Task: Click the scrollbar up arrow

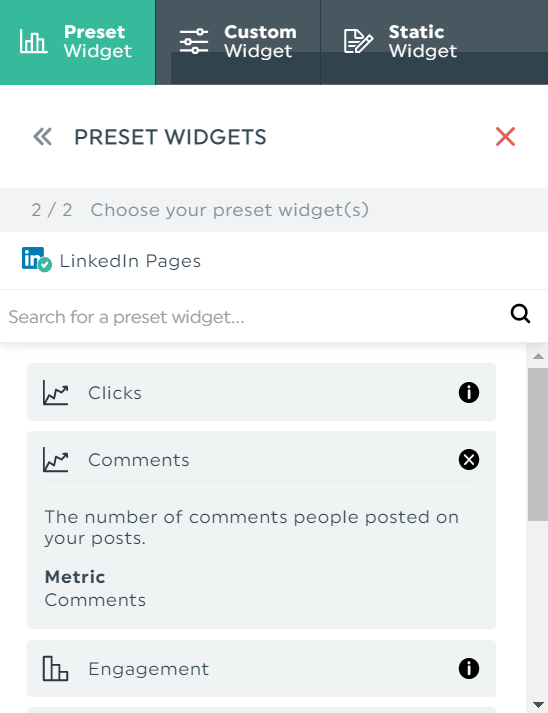Action: 538,356
